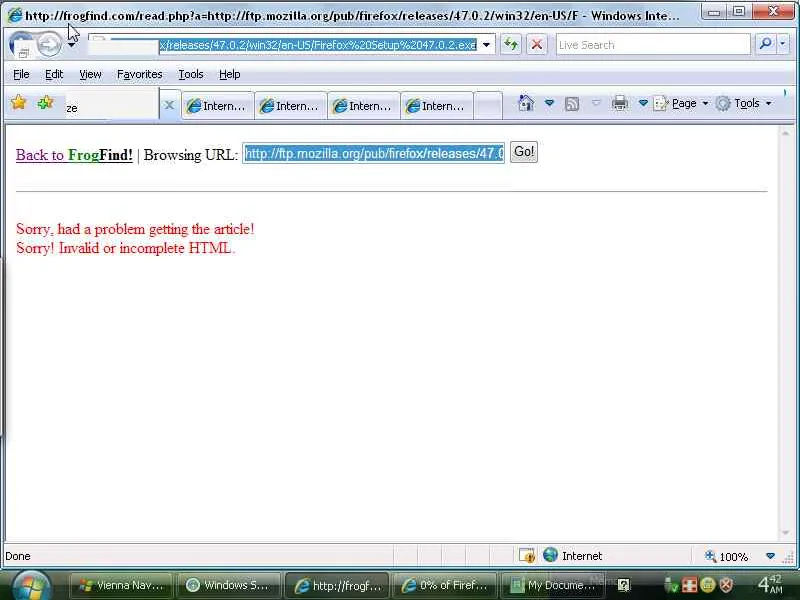
Task: Open the Tools menu in menu bar
Action: point(191,74)
